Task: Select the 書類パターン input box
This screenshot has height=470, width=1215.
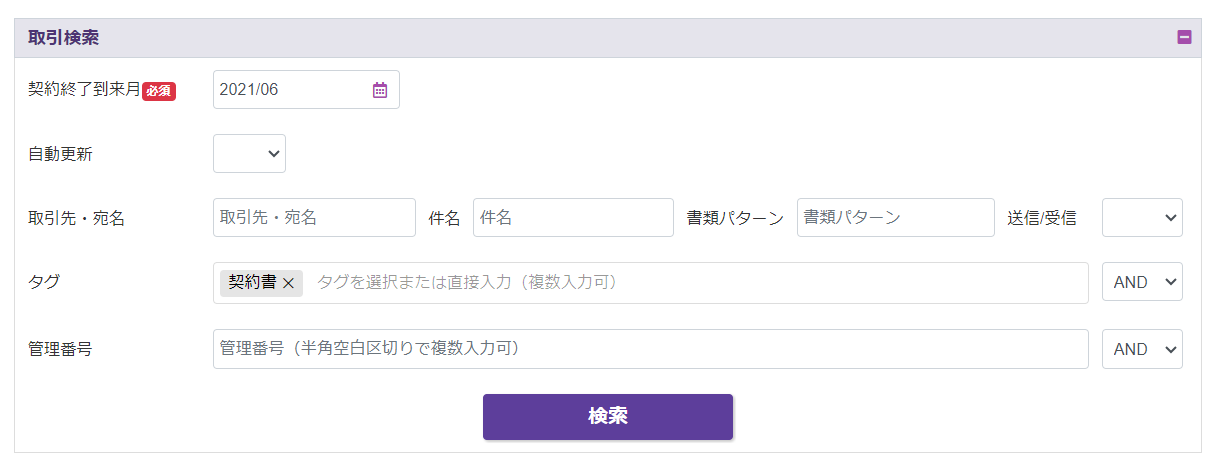Action: point(895,218)
